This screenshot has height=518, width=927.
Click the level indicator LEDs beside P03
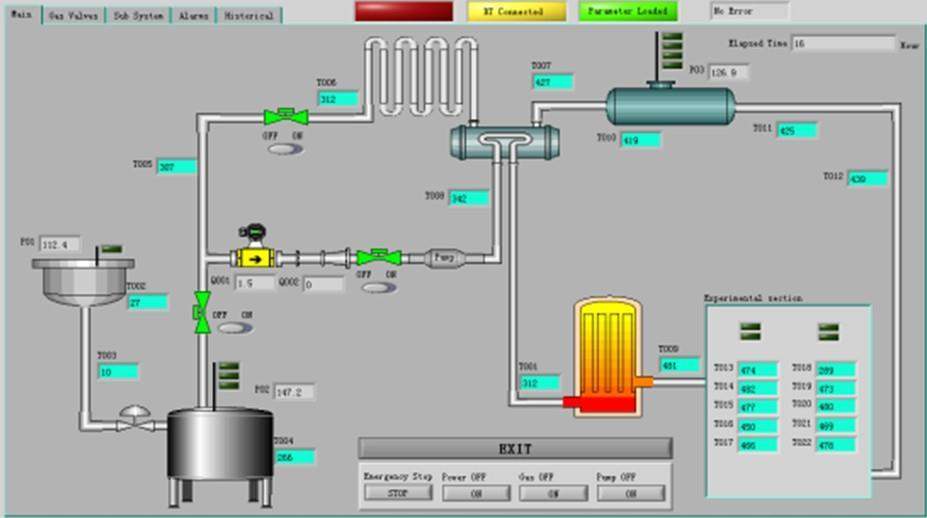pyautogui.click(x=672, y=50)
